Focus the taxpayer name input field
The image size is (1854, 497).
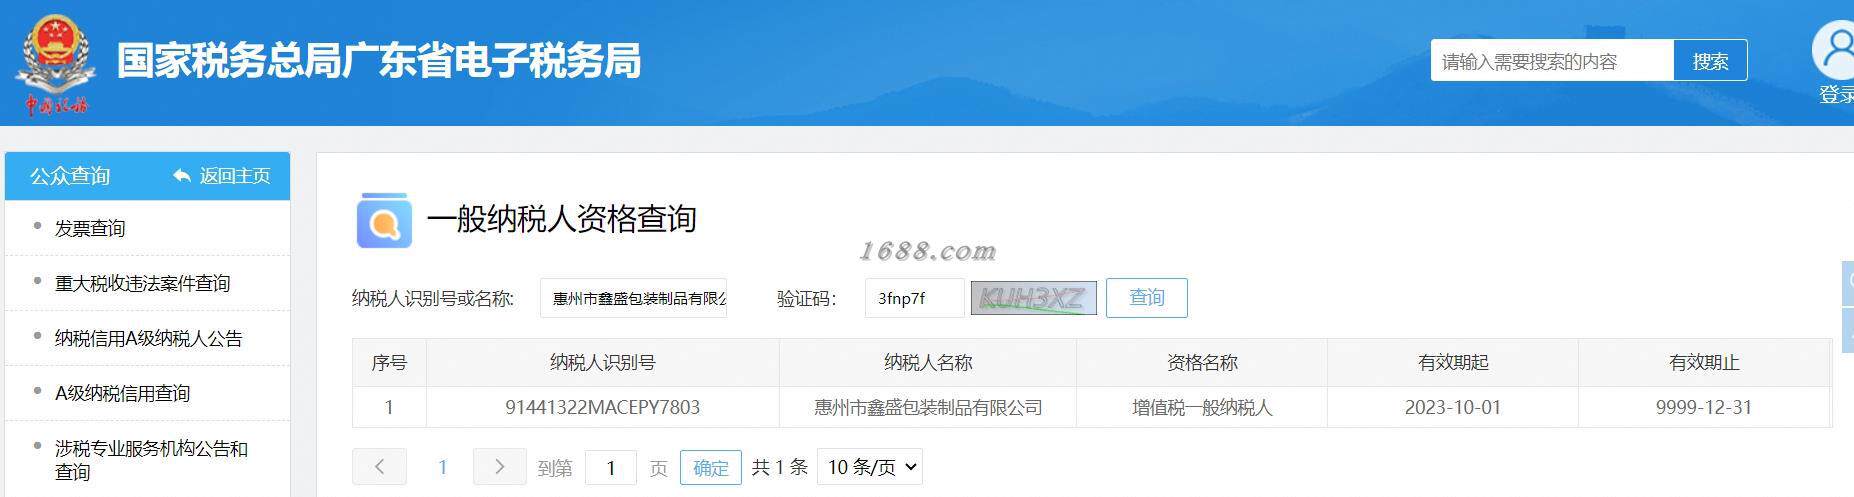coord(634,298)
